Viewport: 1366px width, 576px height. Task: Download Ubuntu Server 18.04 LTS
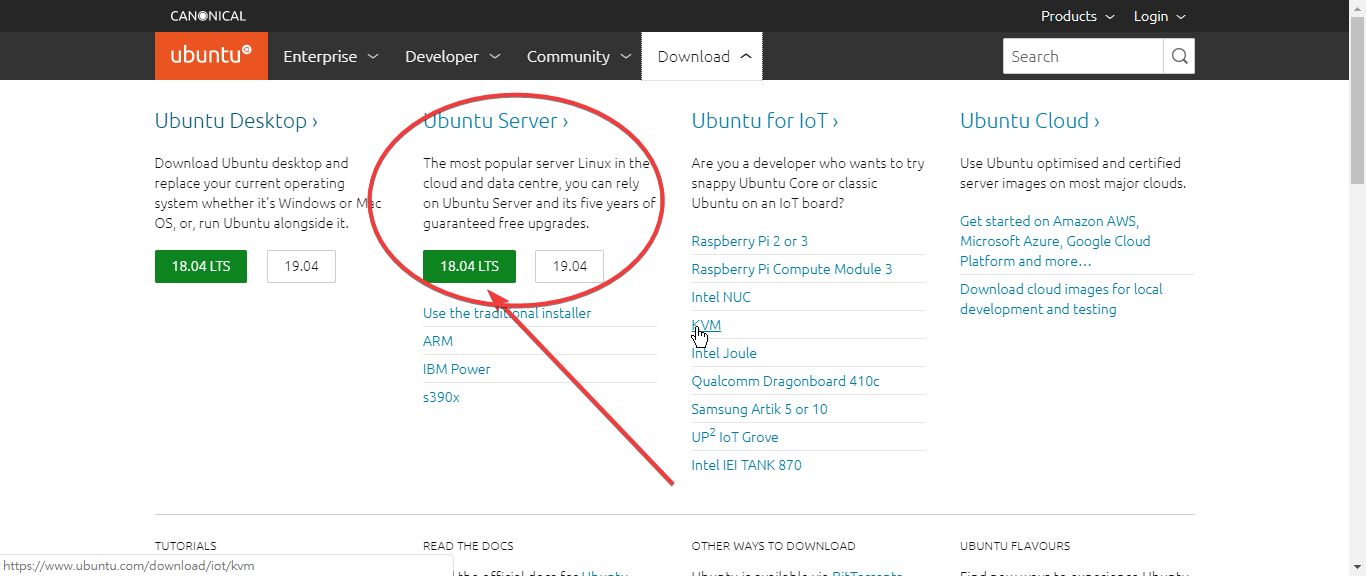coord(469,266)
